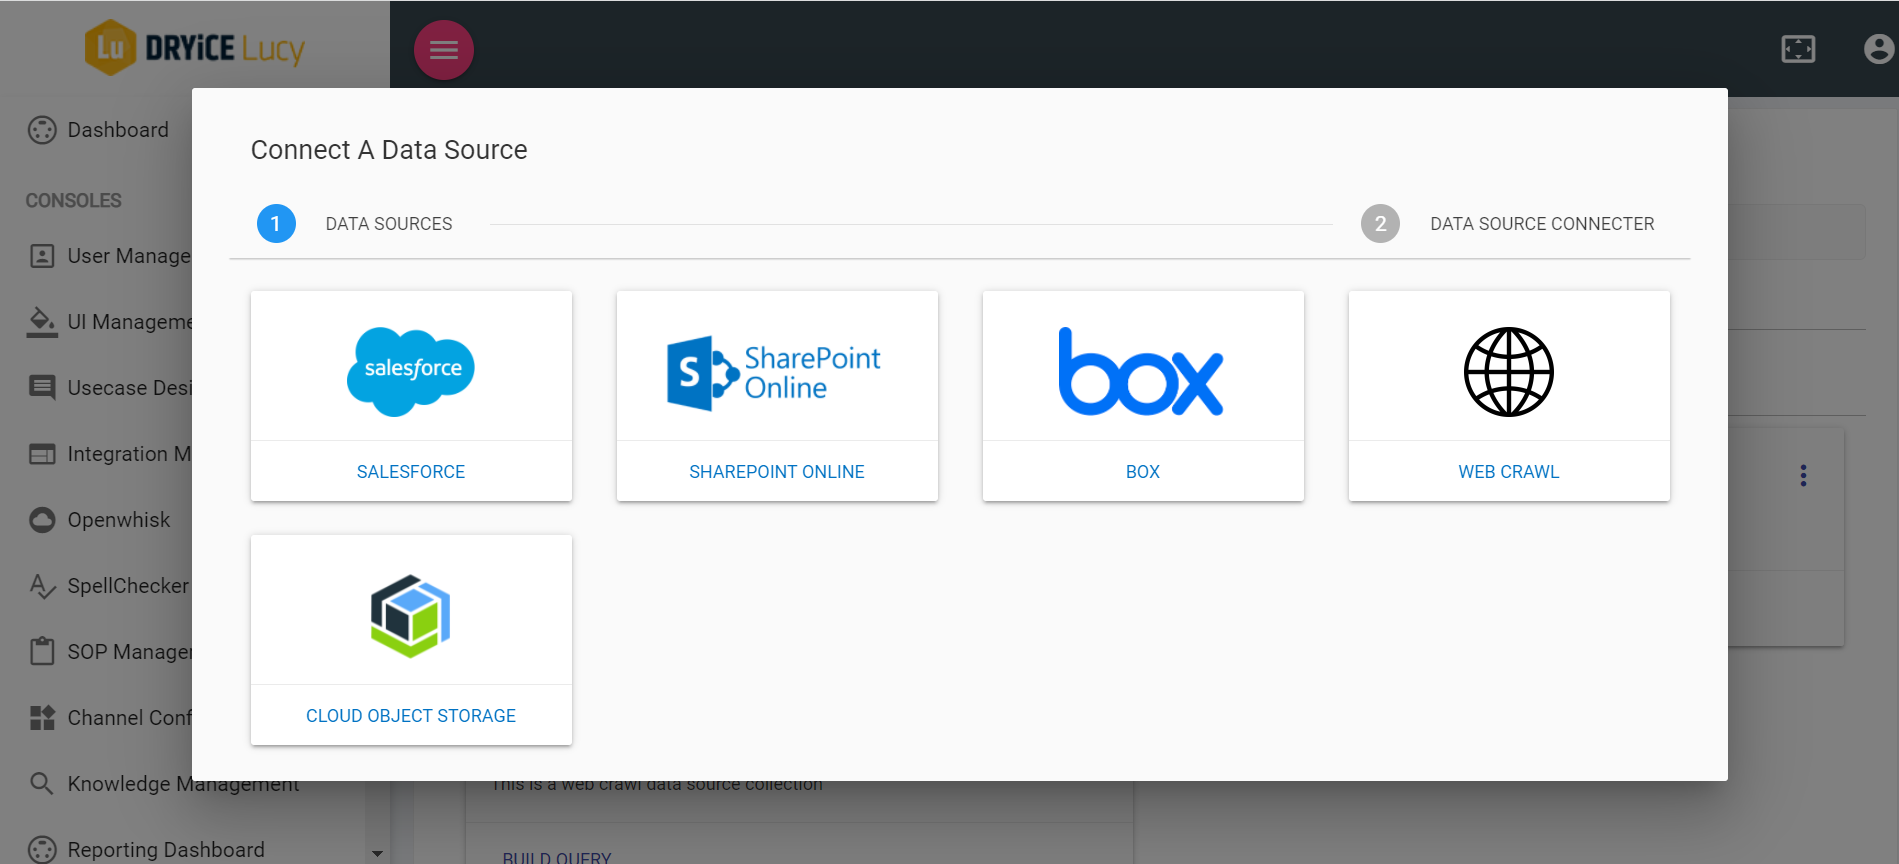Open the three-dot options menu on card
1899x864 pixels.
[x=1803, y=476]
